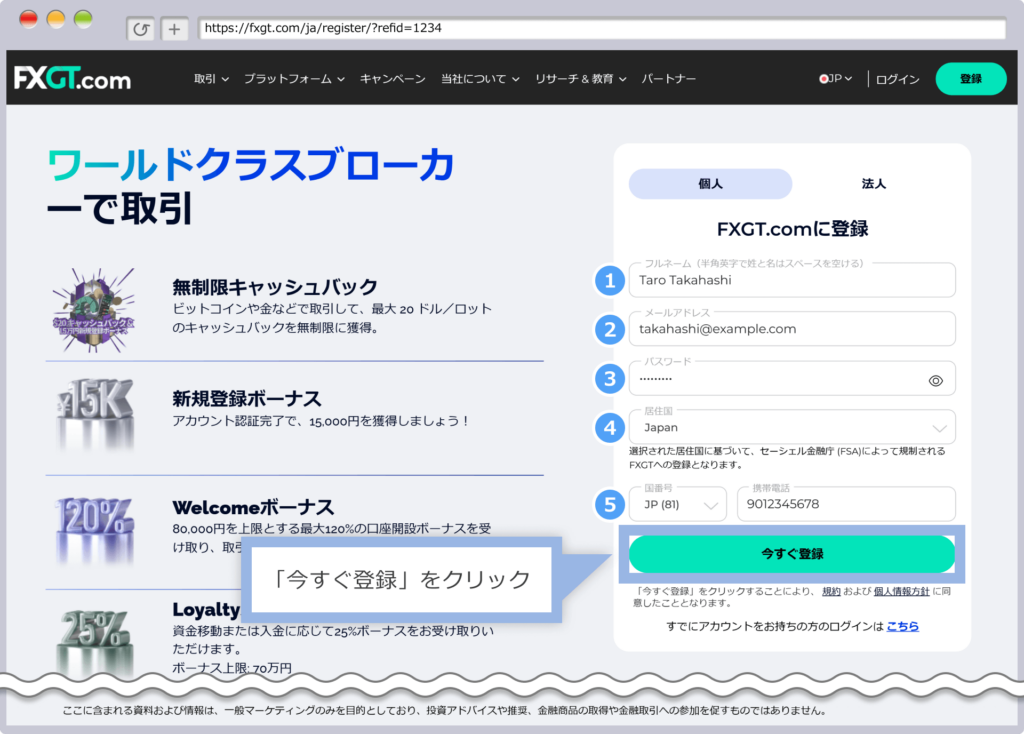Click the メールアドレス email field

[792, 328]
